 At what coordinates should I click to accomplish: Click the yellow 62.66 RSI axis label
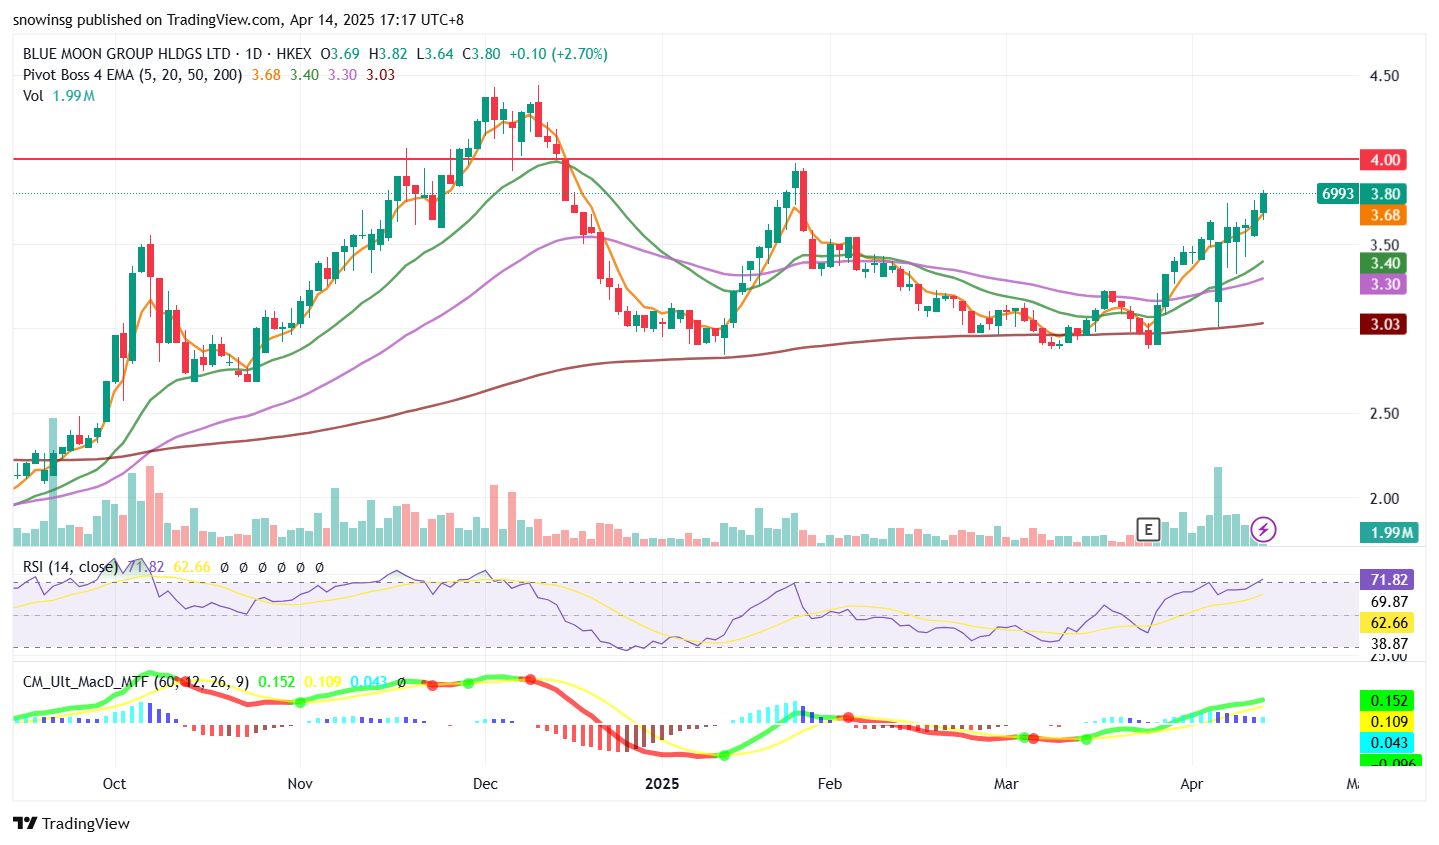[x=1388, y=622]
